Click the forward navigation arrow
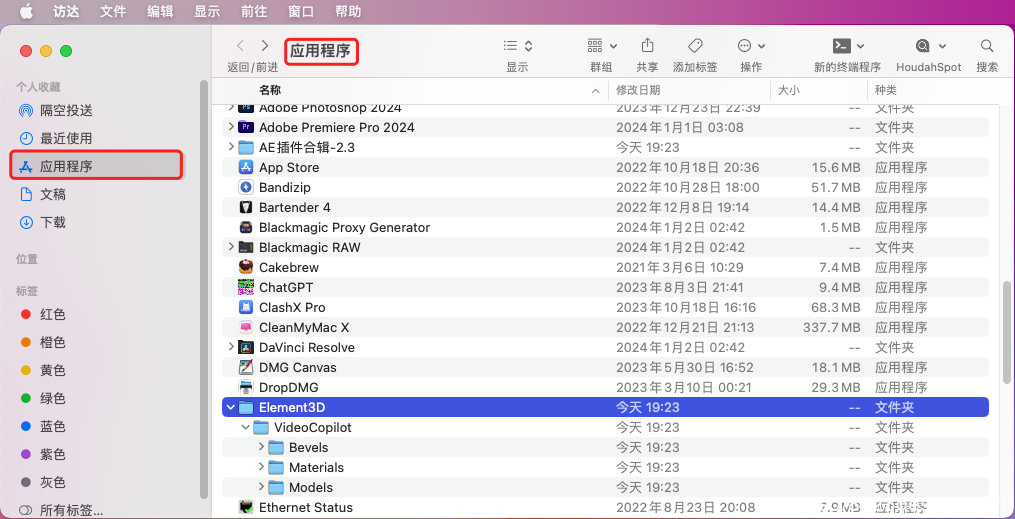This screenshot has height=519, width=1015. pyautogui.click(x=265, y=45)
